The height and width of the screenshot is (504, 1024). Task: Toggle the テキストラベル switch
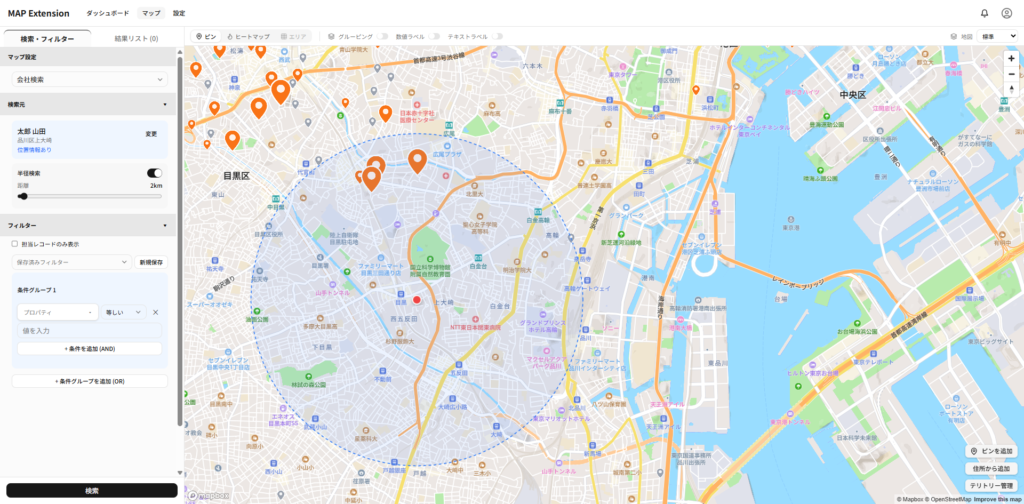497,37
